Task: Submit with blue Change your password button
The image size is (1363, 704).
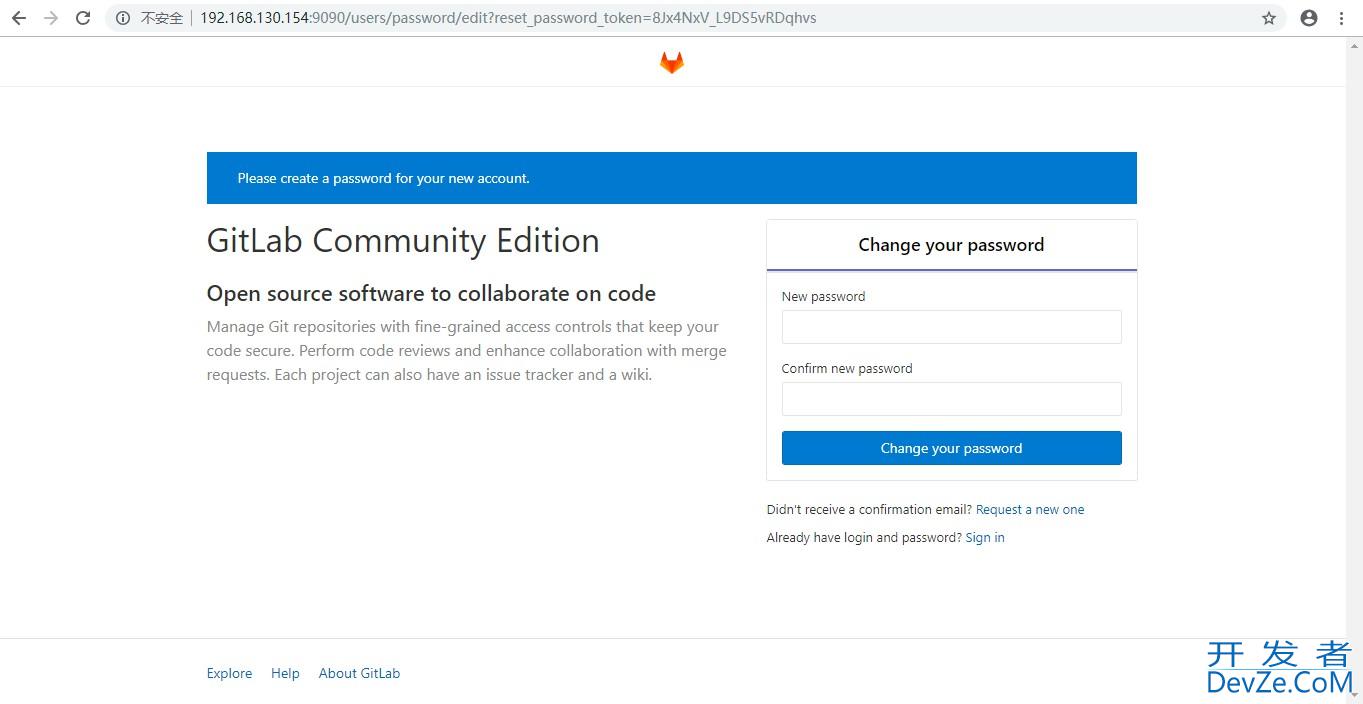Action: click(x=951, y=448)
